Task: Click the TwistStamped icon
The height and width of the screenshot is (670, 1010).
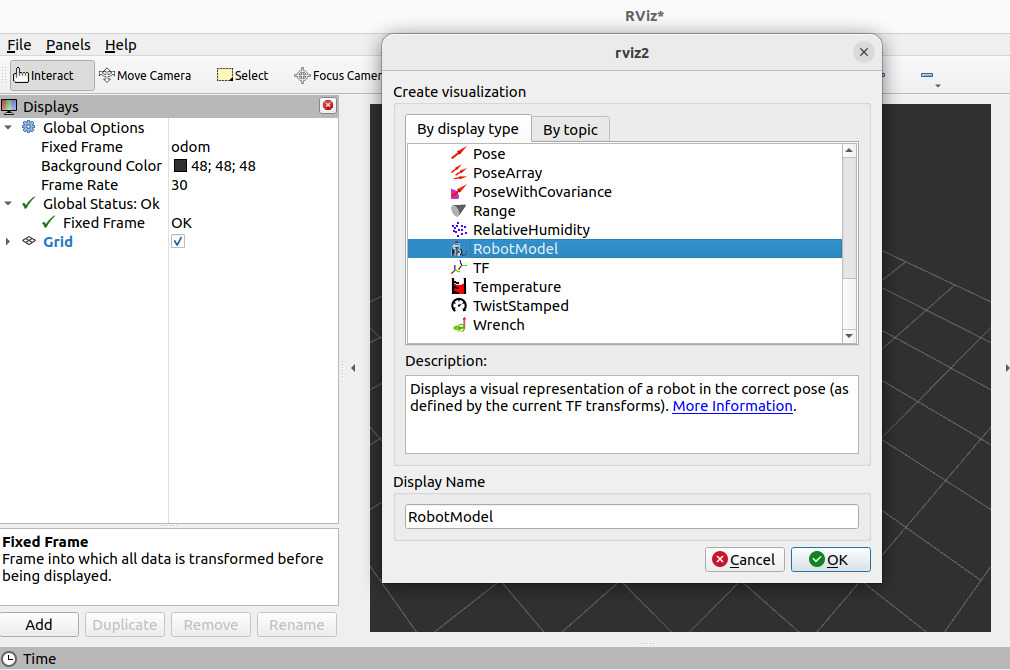Action: click(458, 305)
